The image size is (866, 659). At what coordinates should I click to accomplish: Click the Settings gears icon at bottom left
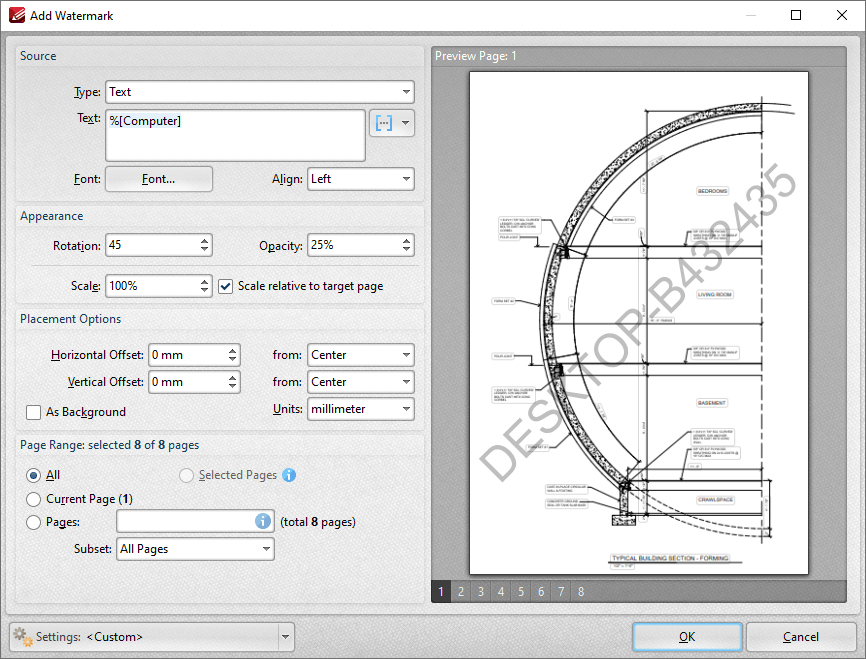[22, 637]
